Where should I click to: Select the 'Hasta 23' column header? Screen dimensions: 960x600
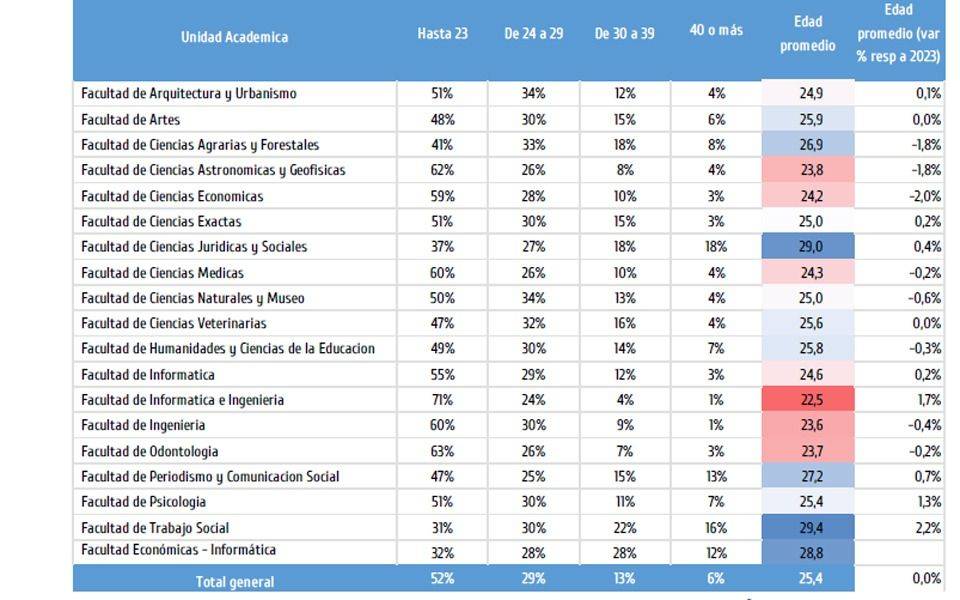(x=442, y=33)
